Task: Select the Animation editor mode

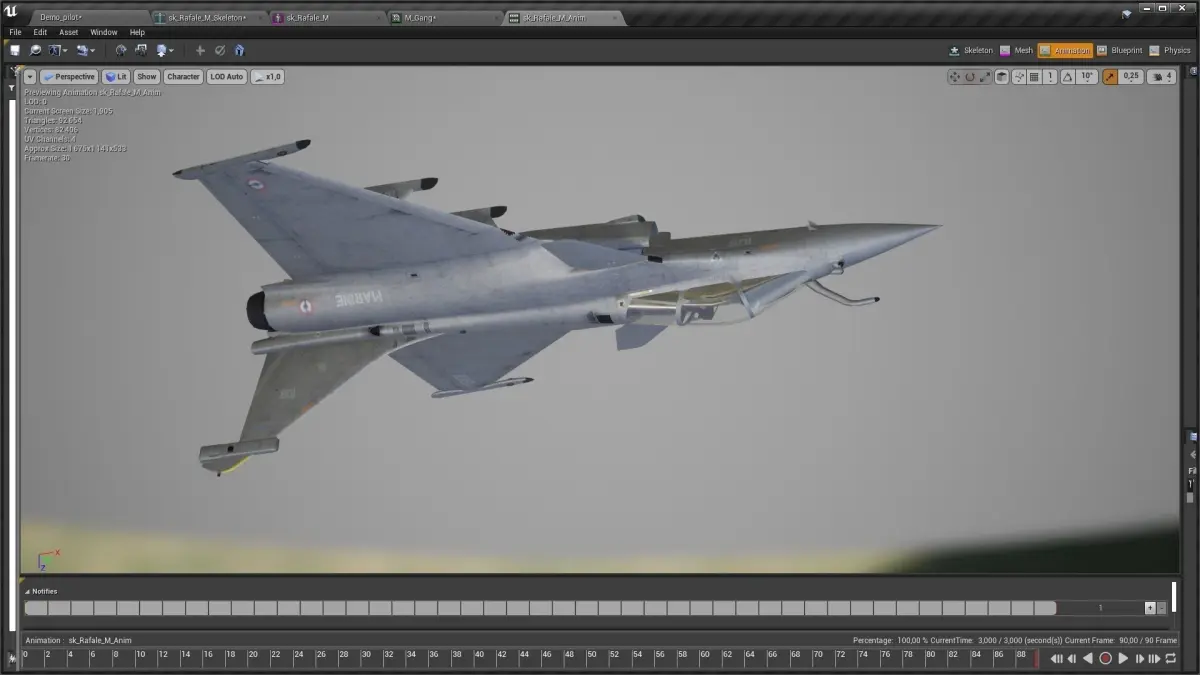Action: tap(1064, 50)
